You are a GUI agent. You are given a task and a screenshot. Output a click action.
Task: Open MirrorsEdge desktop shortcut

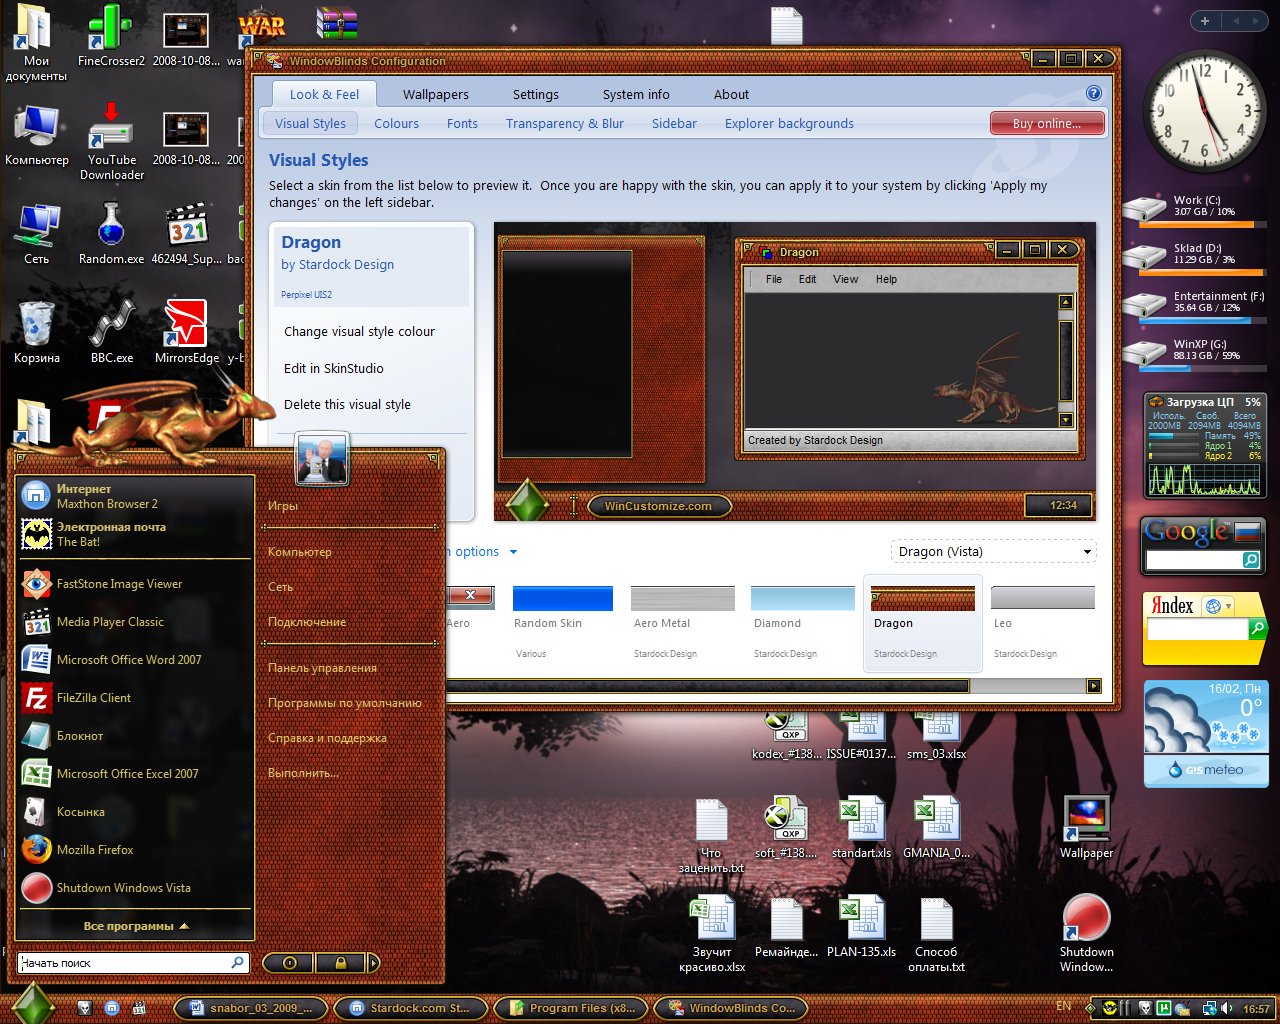tap(186, 332)
